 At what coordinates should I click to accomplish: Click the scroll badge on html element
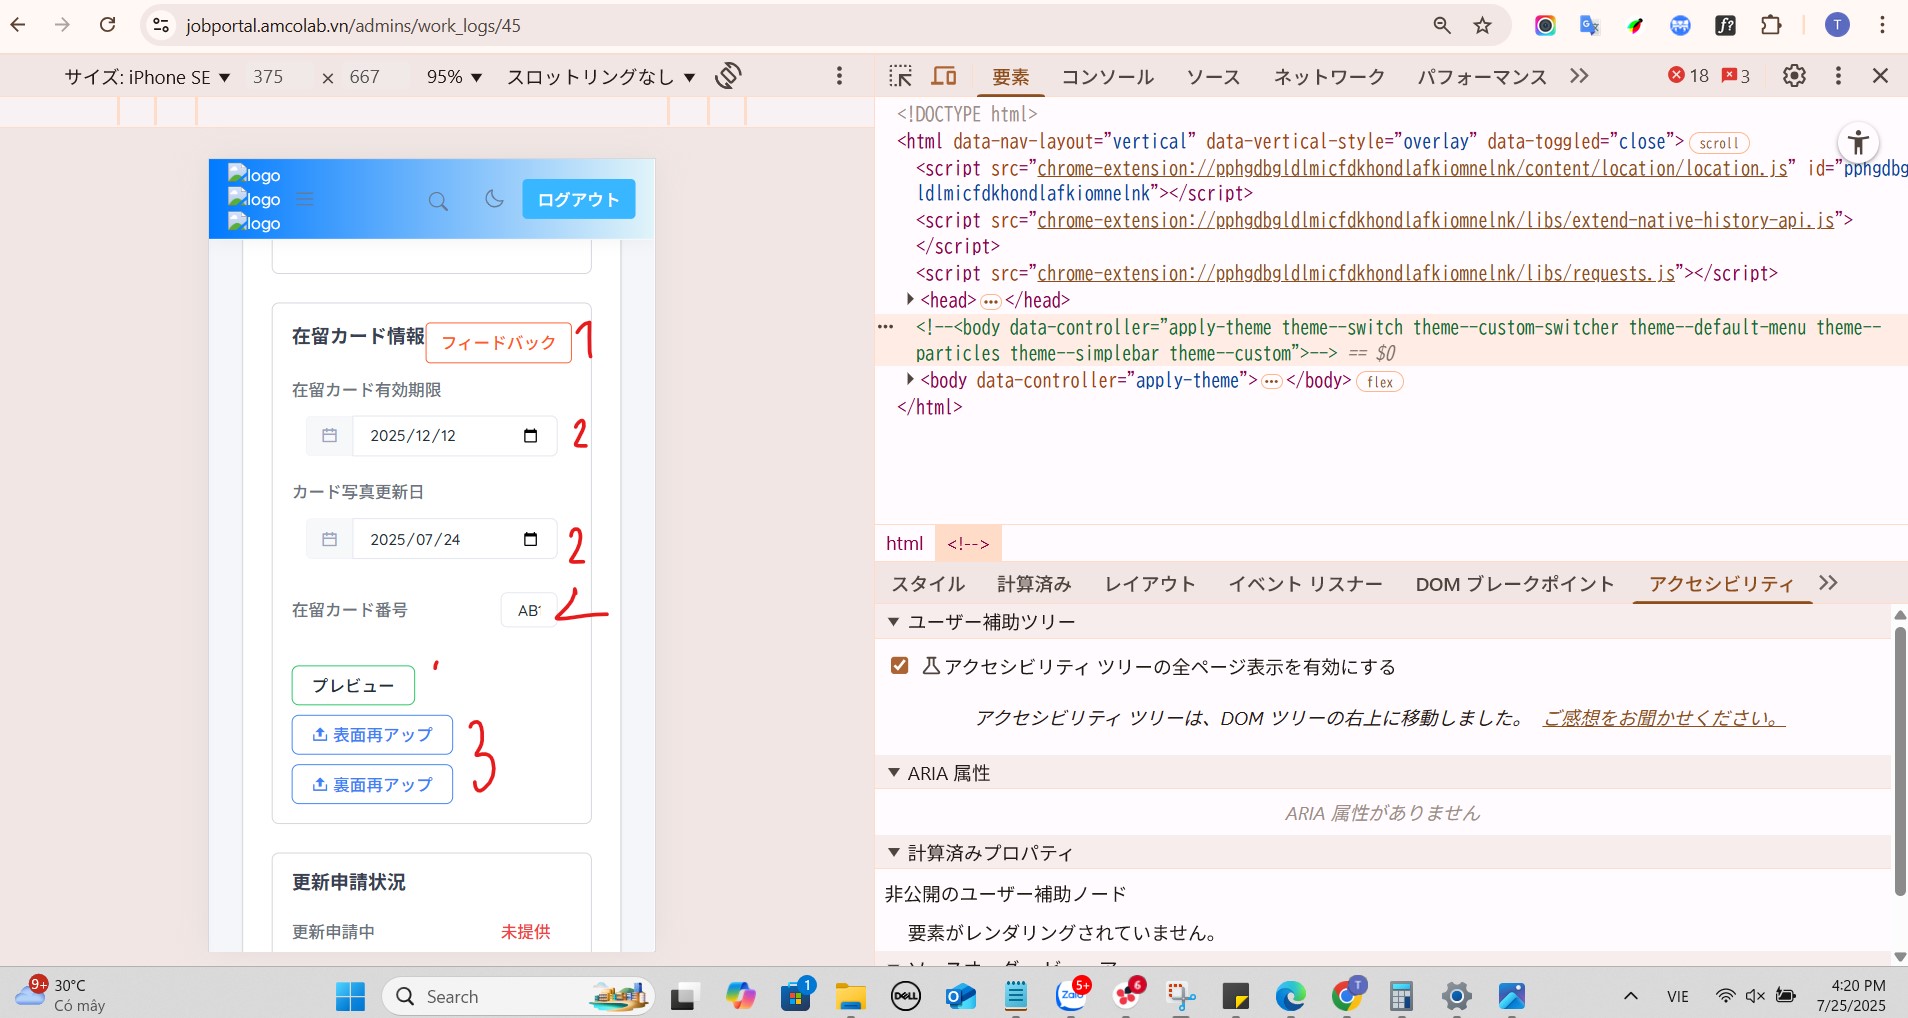pos(1719,143)
